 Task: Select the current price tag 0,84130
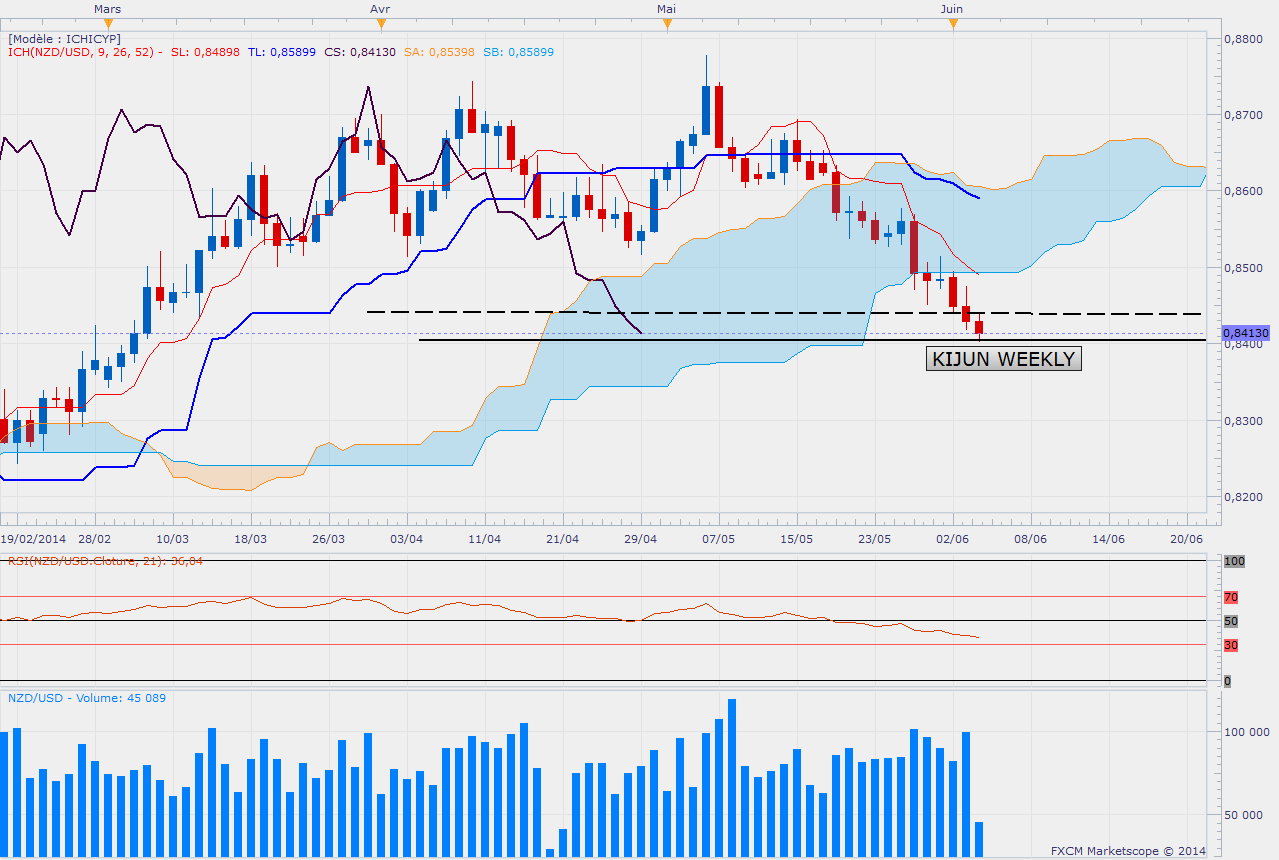[1246, 333]
